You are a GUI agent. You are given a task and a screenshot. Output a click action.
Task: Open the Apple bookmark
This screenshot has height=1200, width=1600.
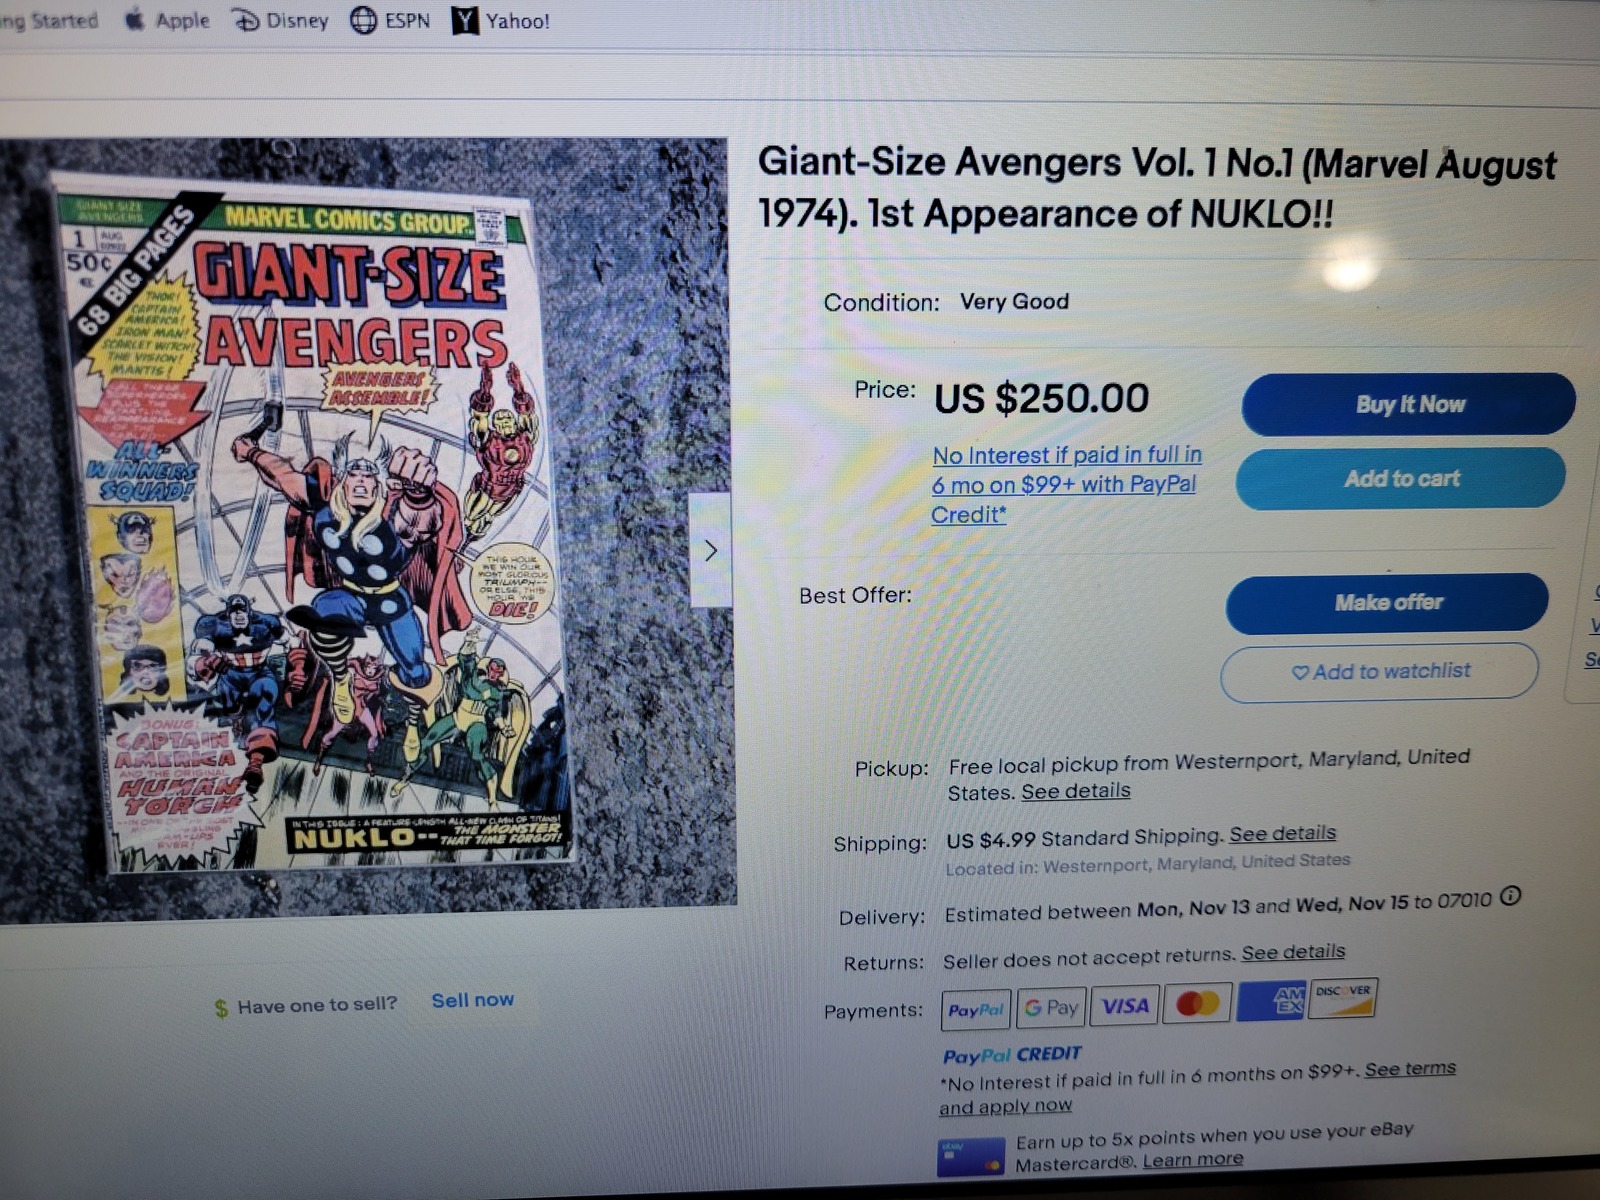[167, 20]
